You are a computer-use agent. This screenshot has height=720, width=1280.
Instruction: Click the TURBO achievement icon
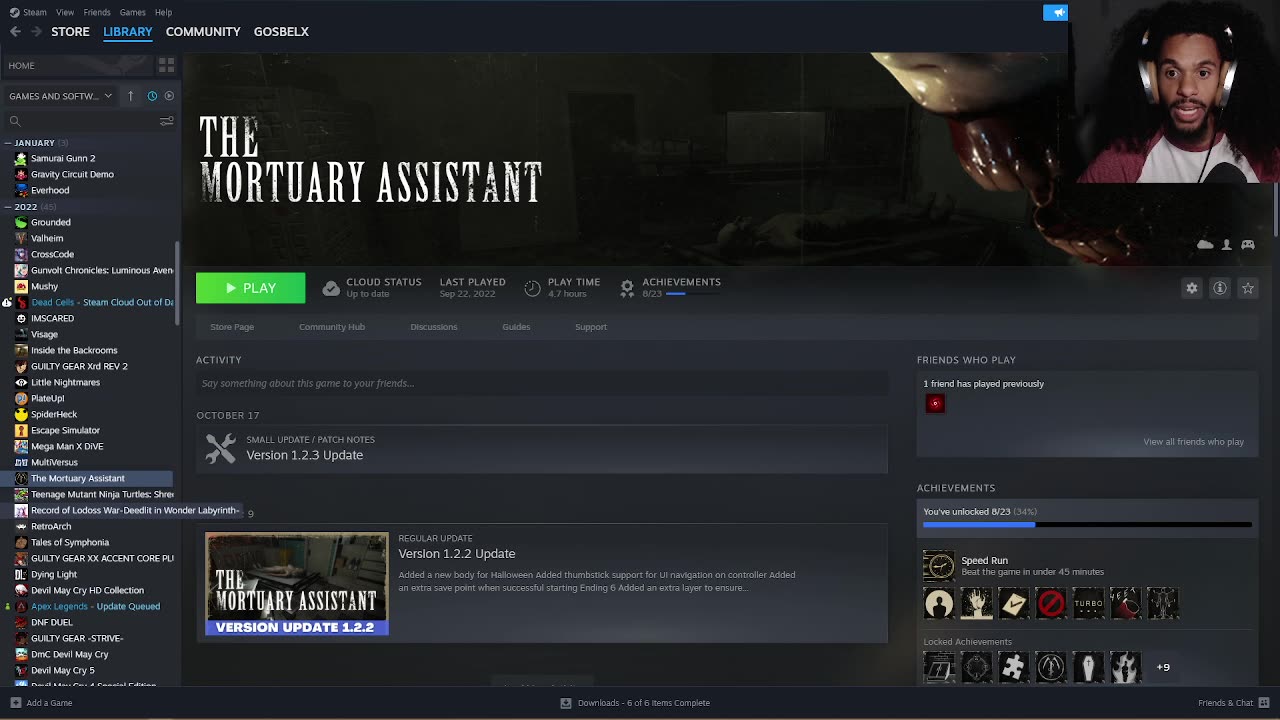tap(1088, 604)
